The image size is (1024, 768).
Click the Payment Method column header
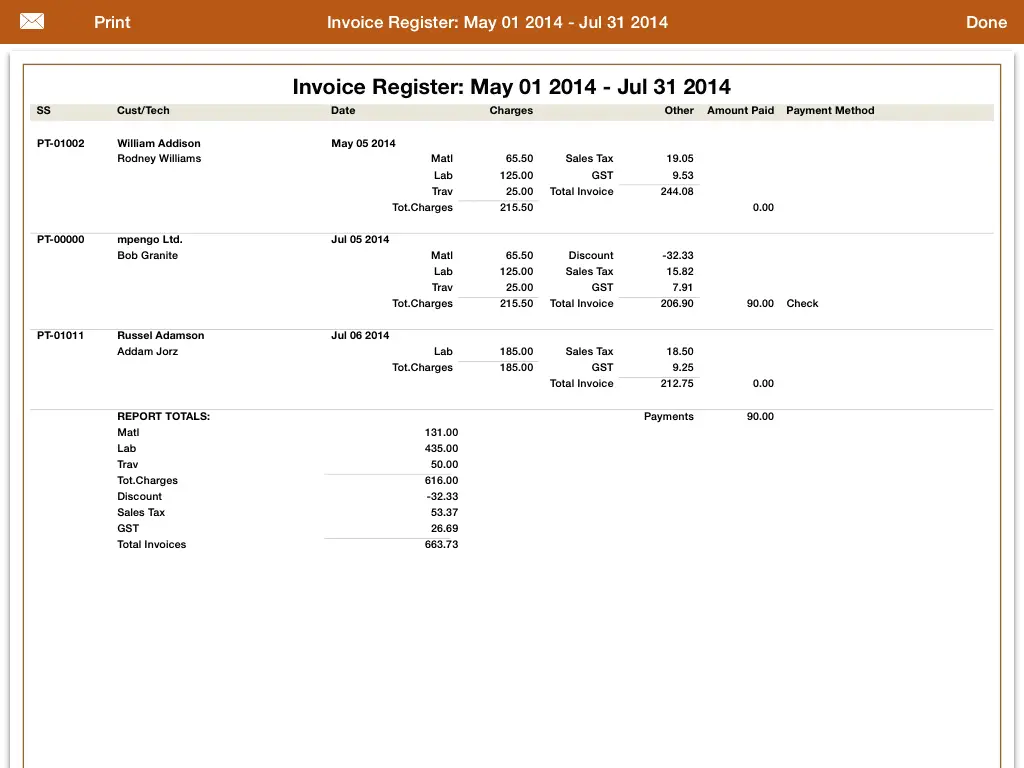point(830,110)
